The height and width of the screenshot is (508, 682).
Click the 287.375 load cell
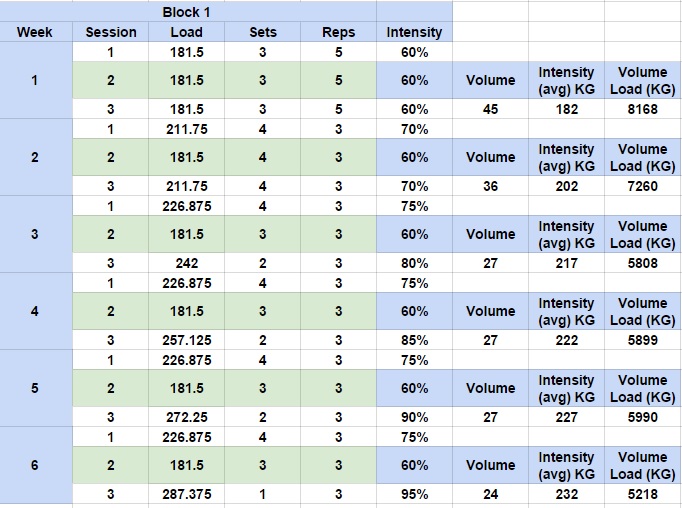[x=187, y=494]
